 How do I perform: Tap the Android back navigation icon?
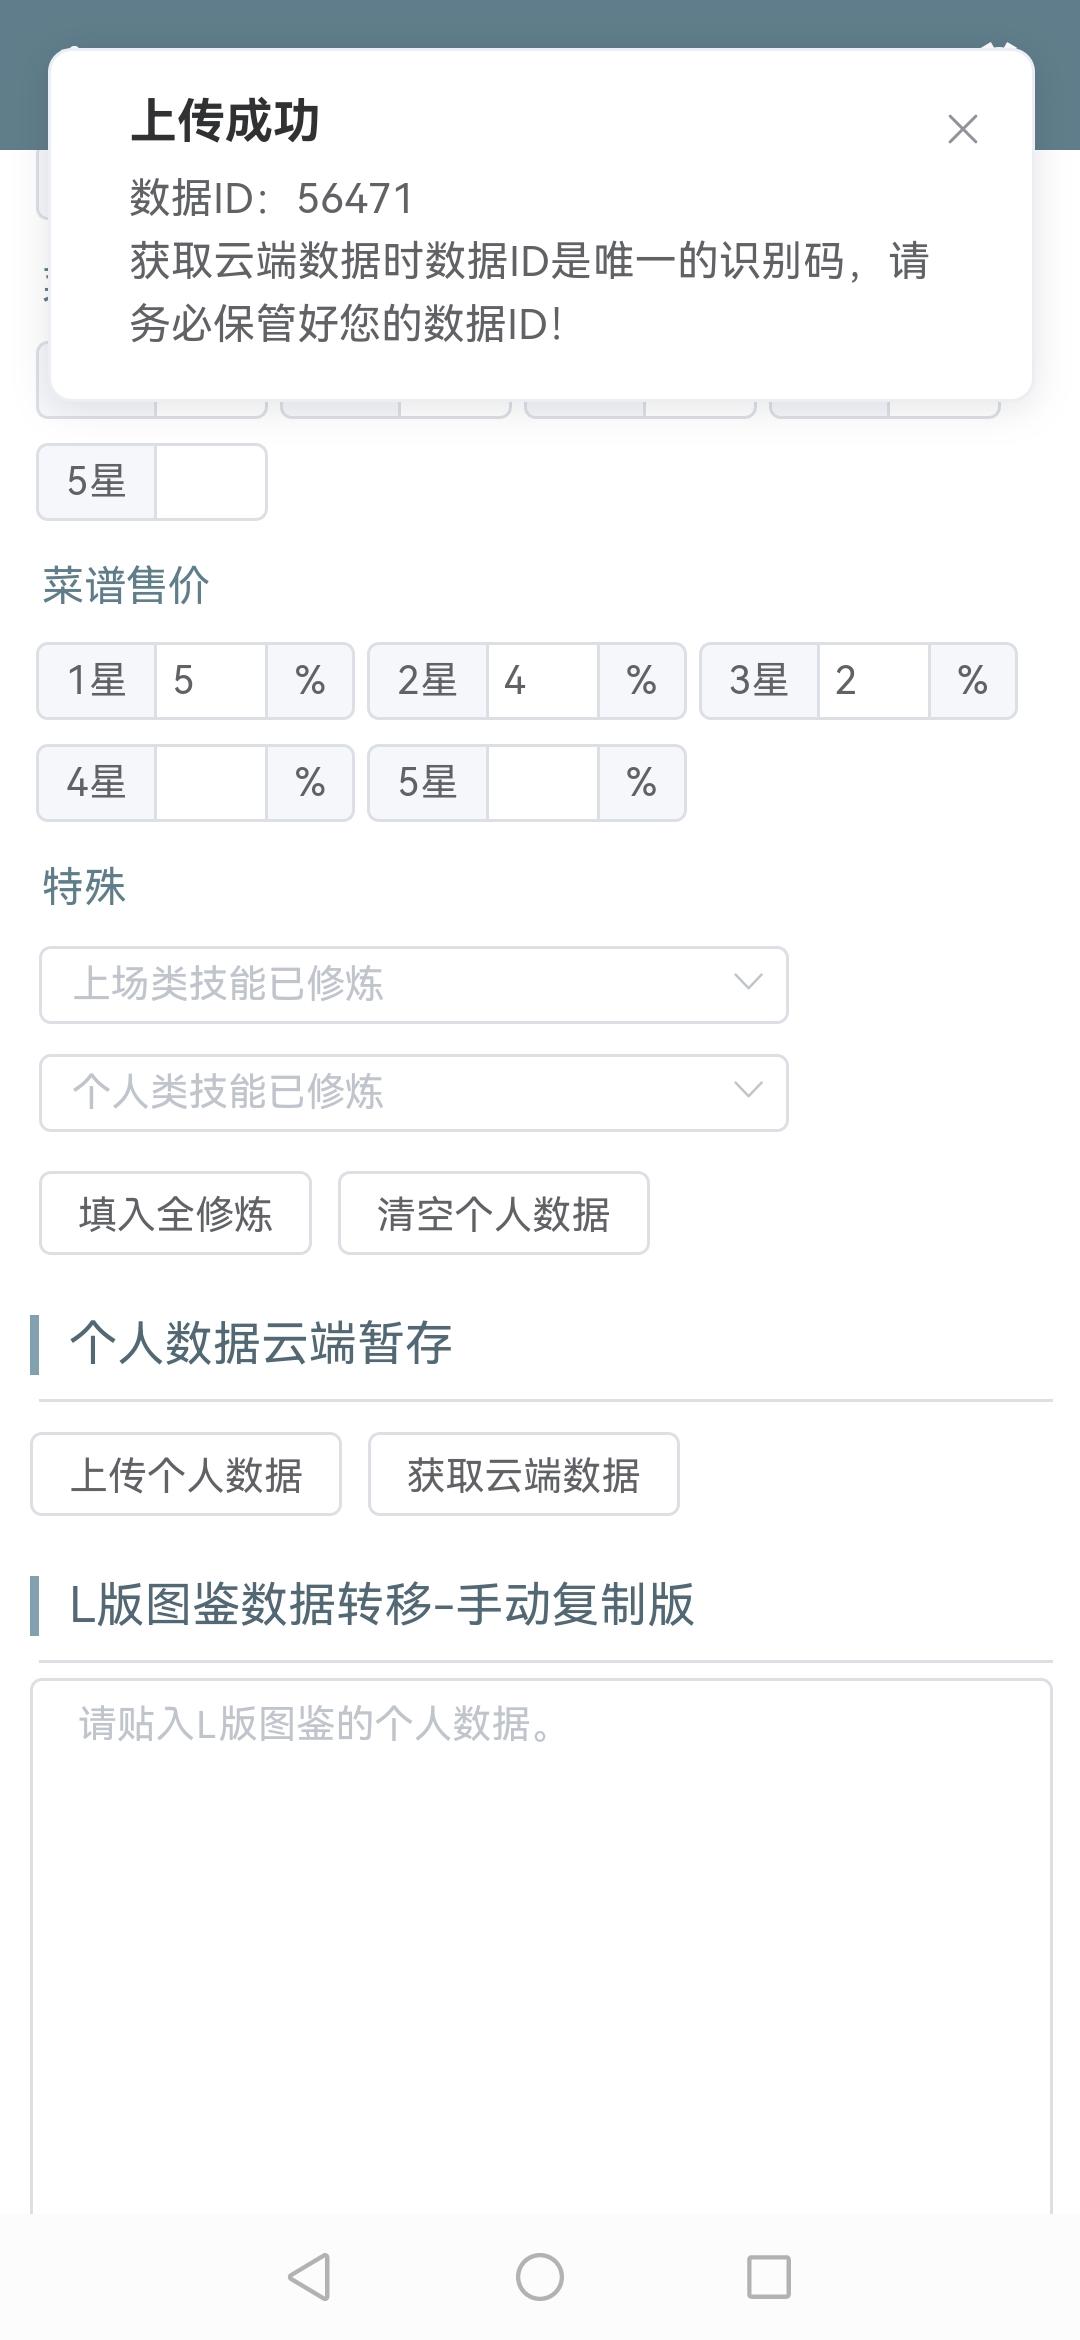[309, 2277]
